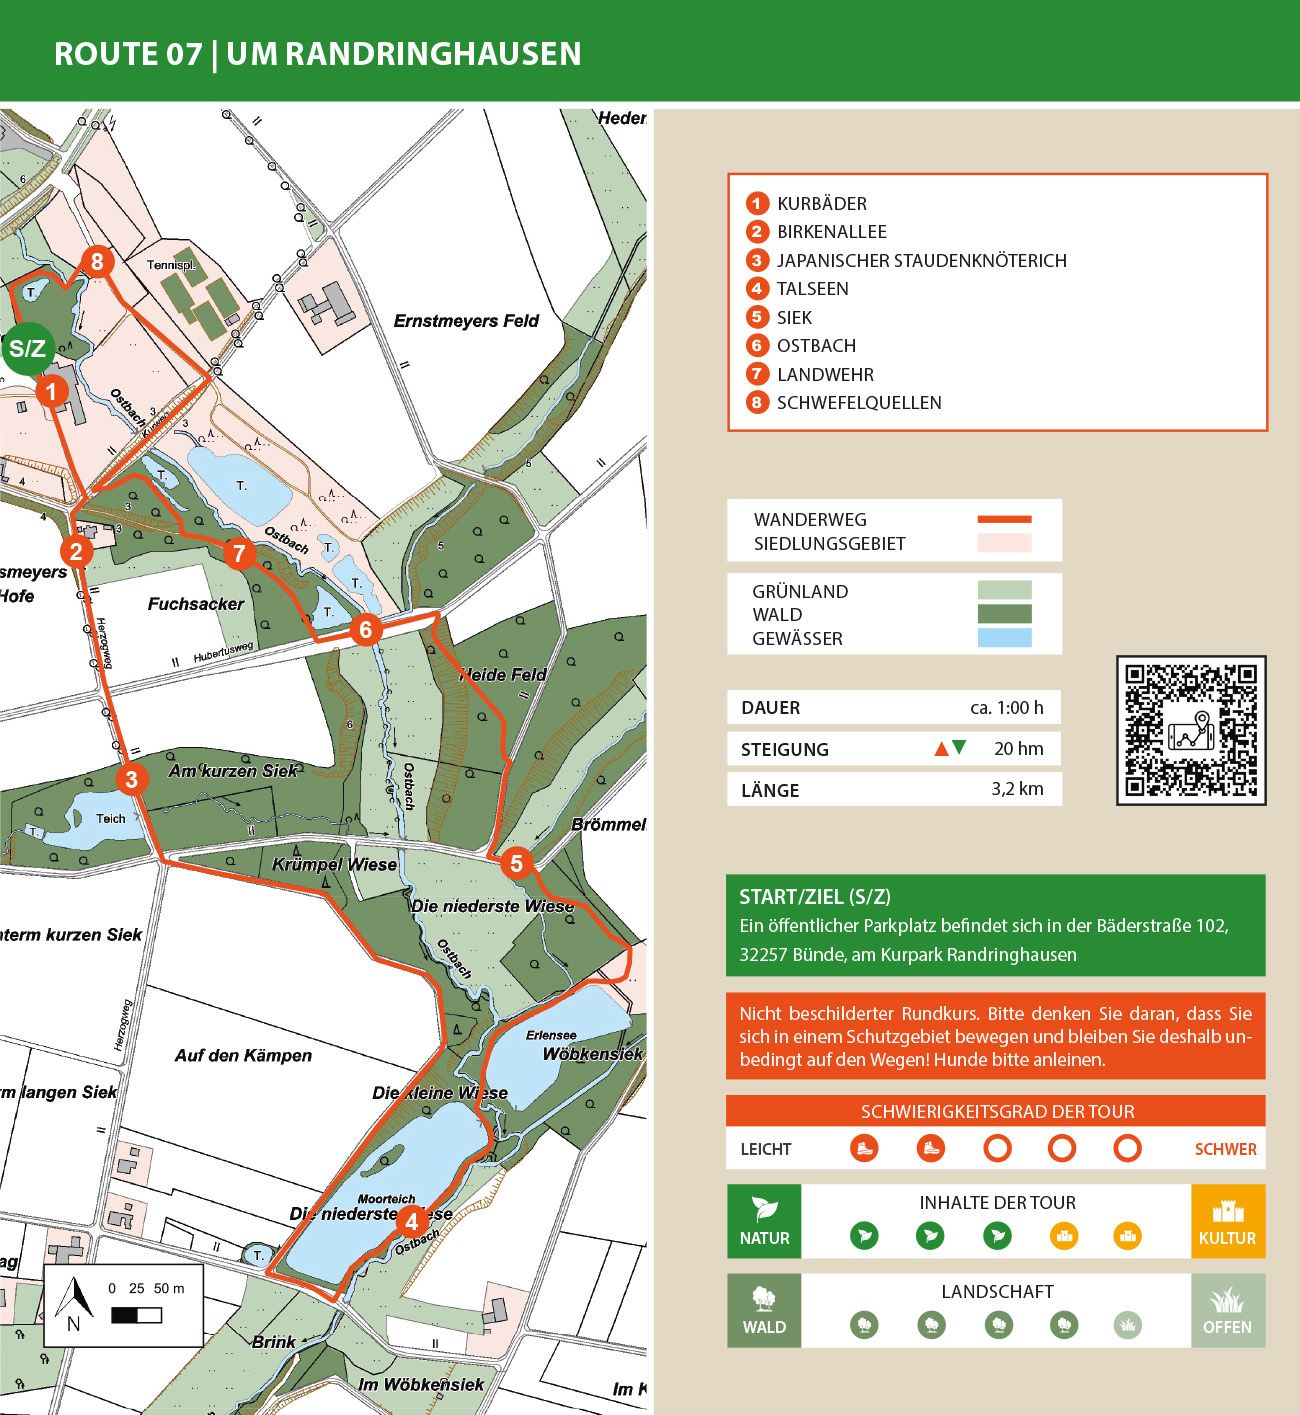This screenshot has height=1415, width=1300.
Task: Toggle the last difficulty circle beside SCHWER
Action: (1126, 1147)
